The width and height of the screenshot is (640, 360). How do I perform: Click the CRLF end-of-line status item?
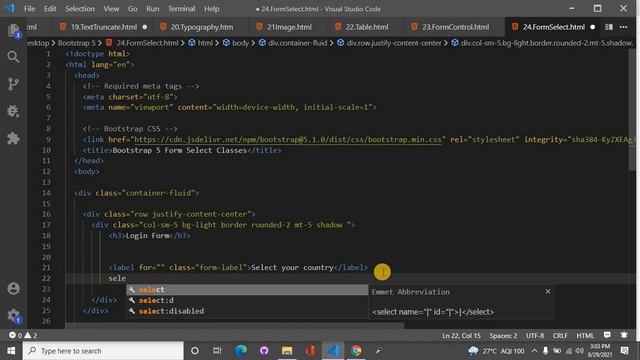560,336
